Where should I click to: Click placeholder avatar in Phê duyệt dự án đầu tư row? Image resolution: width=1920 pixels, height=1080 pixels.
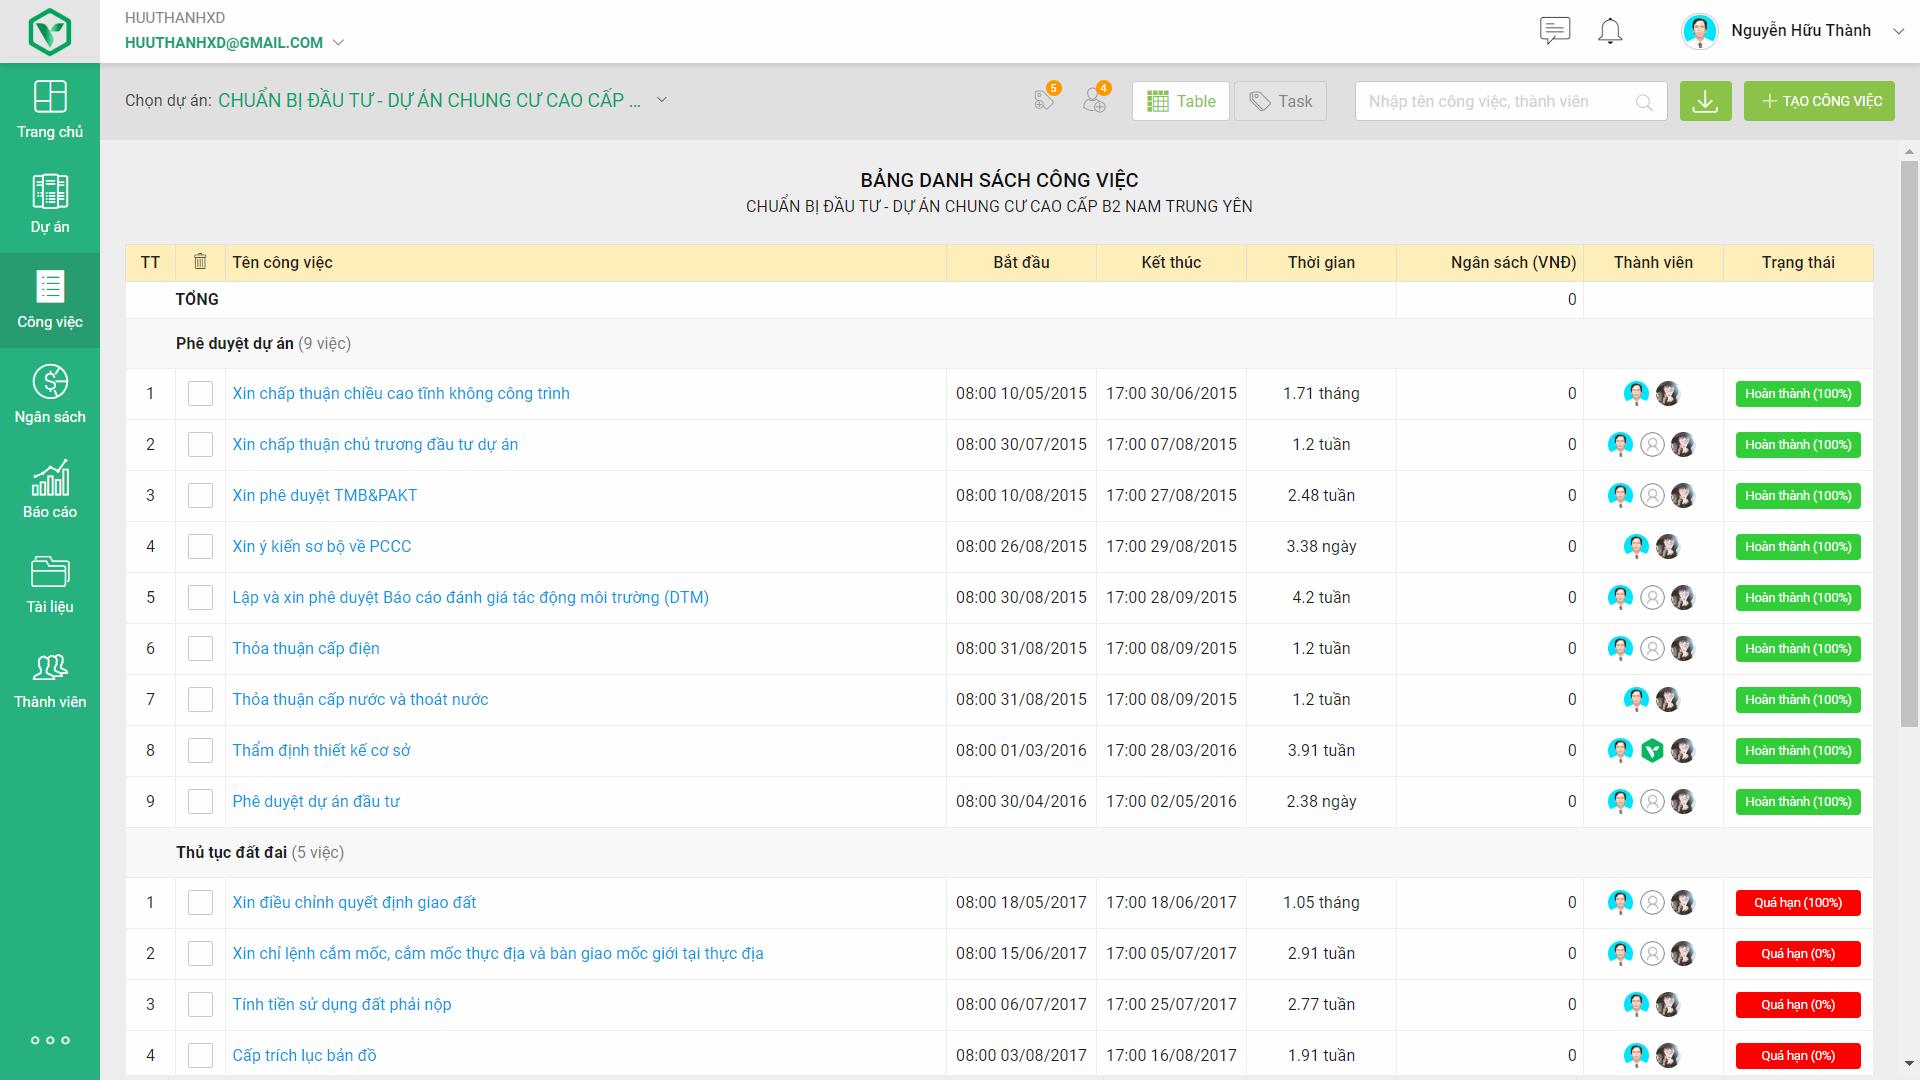click(1652, 801)
